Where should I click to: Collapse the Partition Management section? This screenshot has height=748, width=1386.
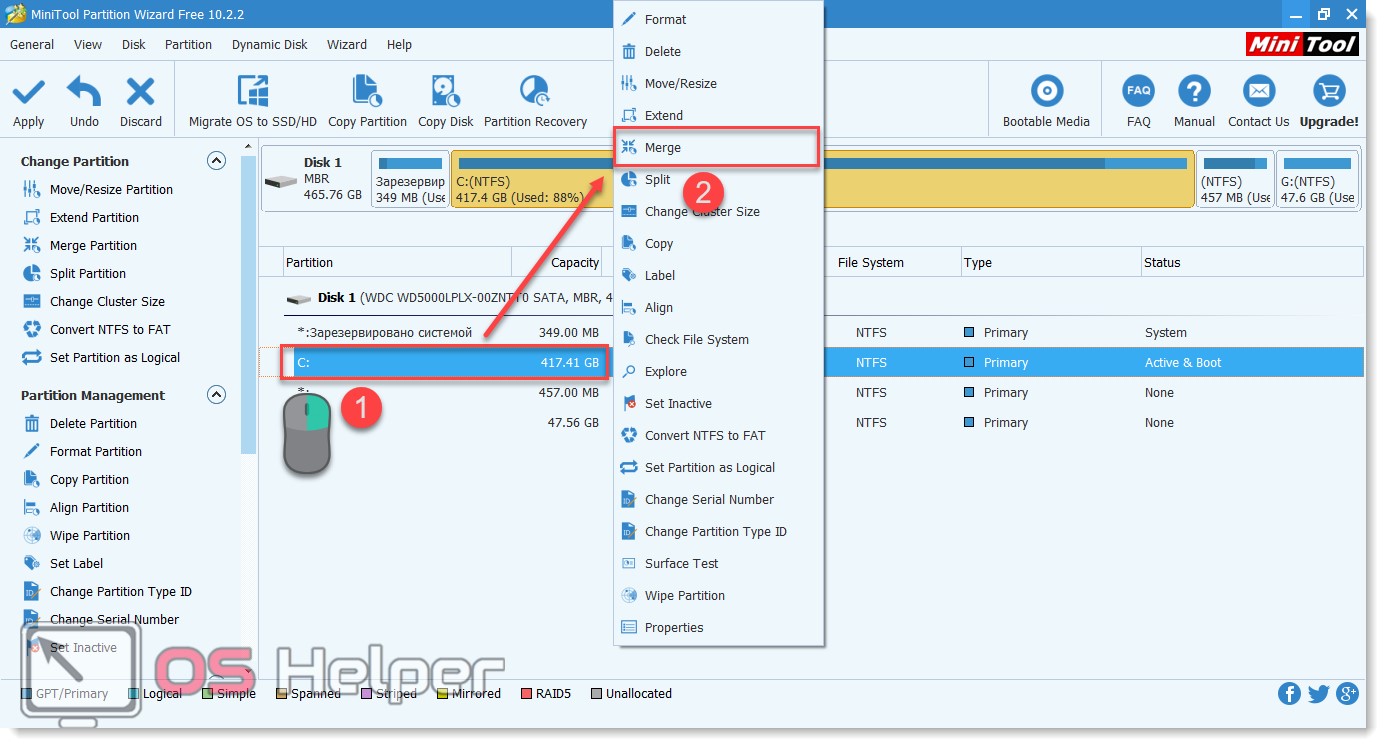(x=216, y=395)
